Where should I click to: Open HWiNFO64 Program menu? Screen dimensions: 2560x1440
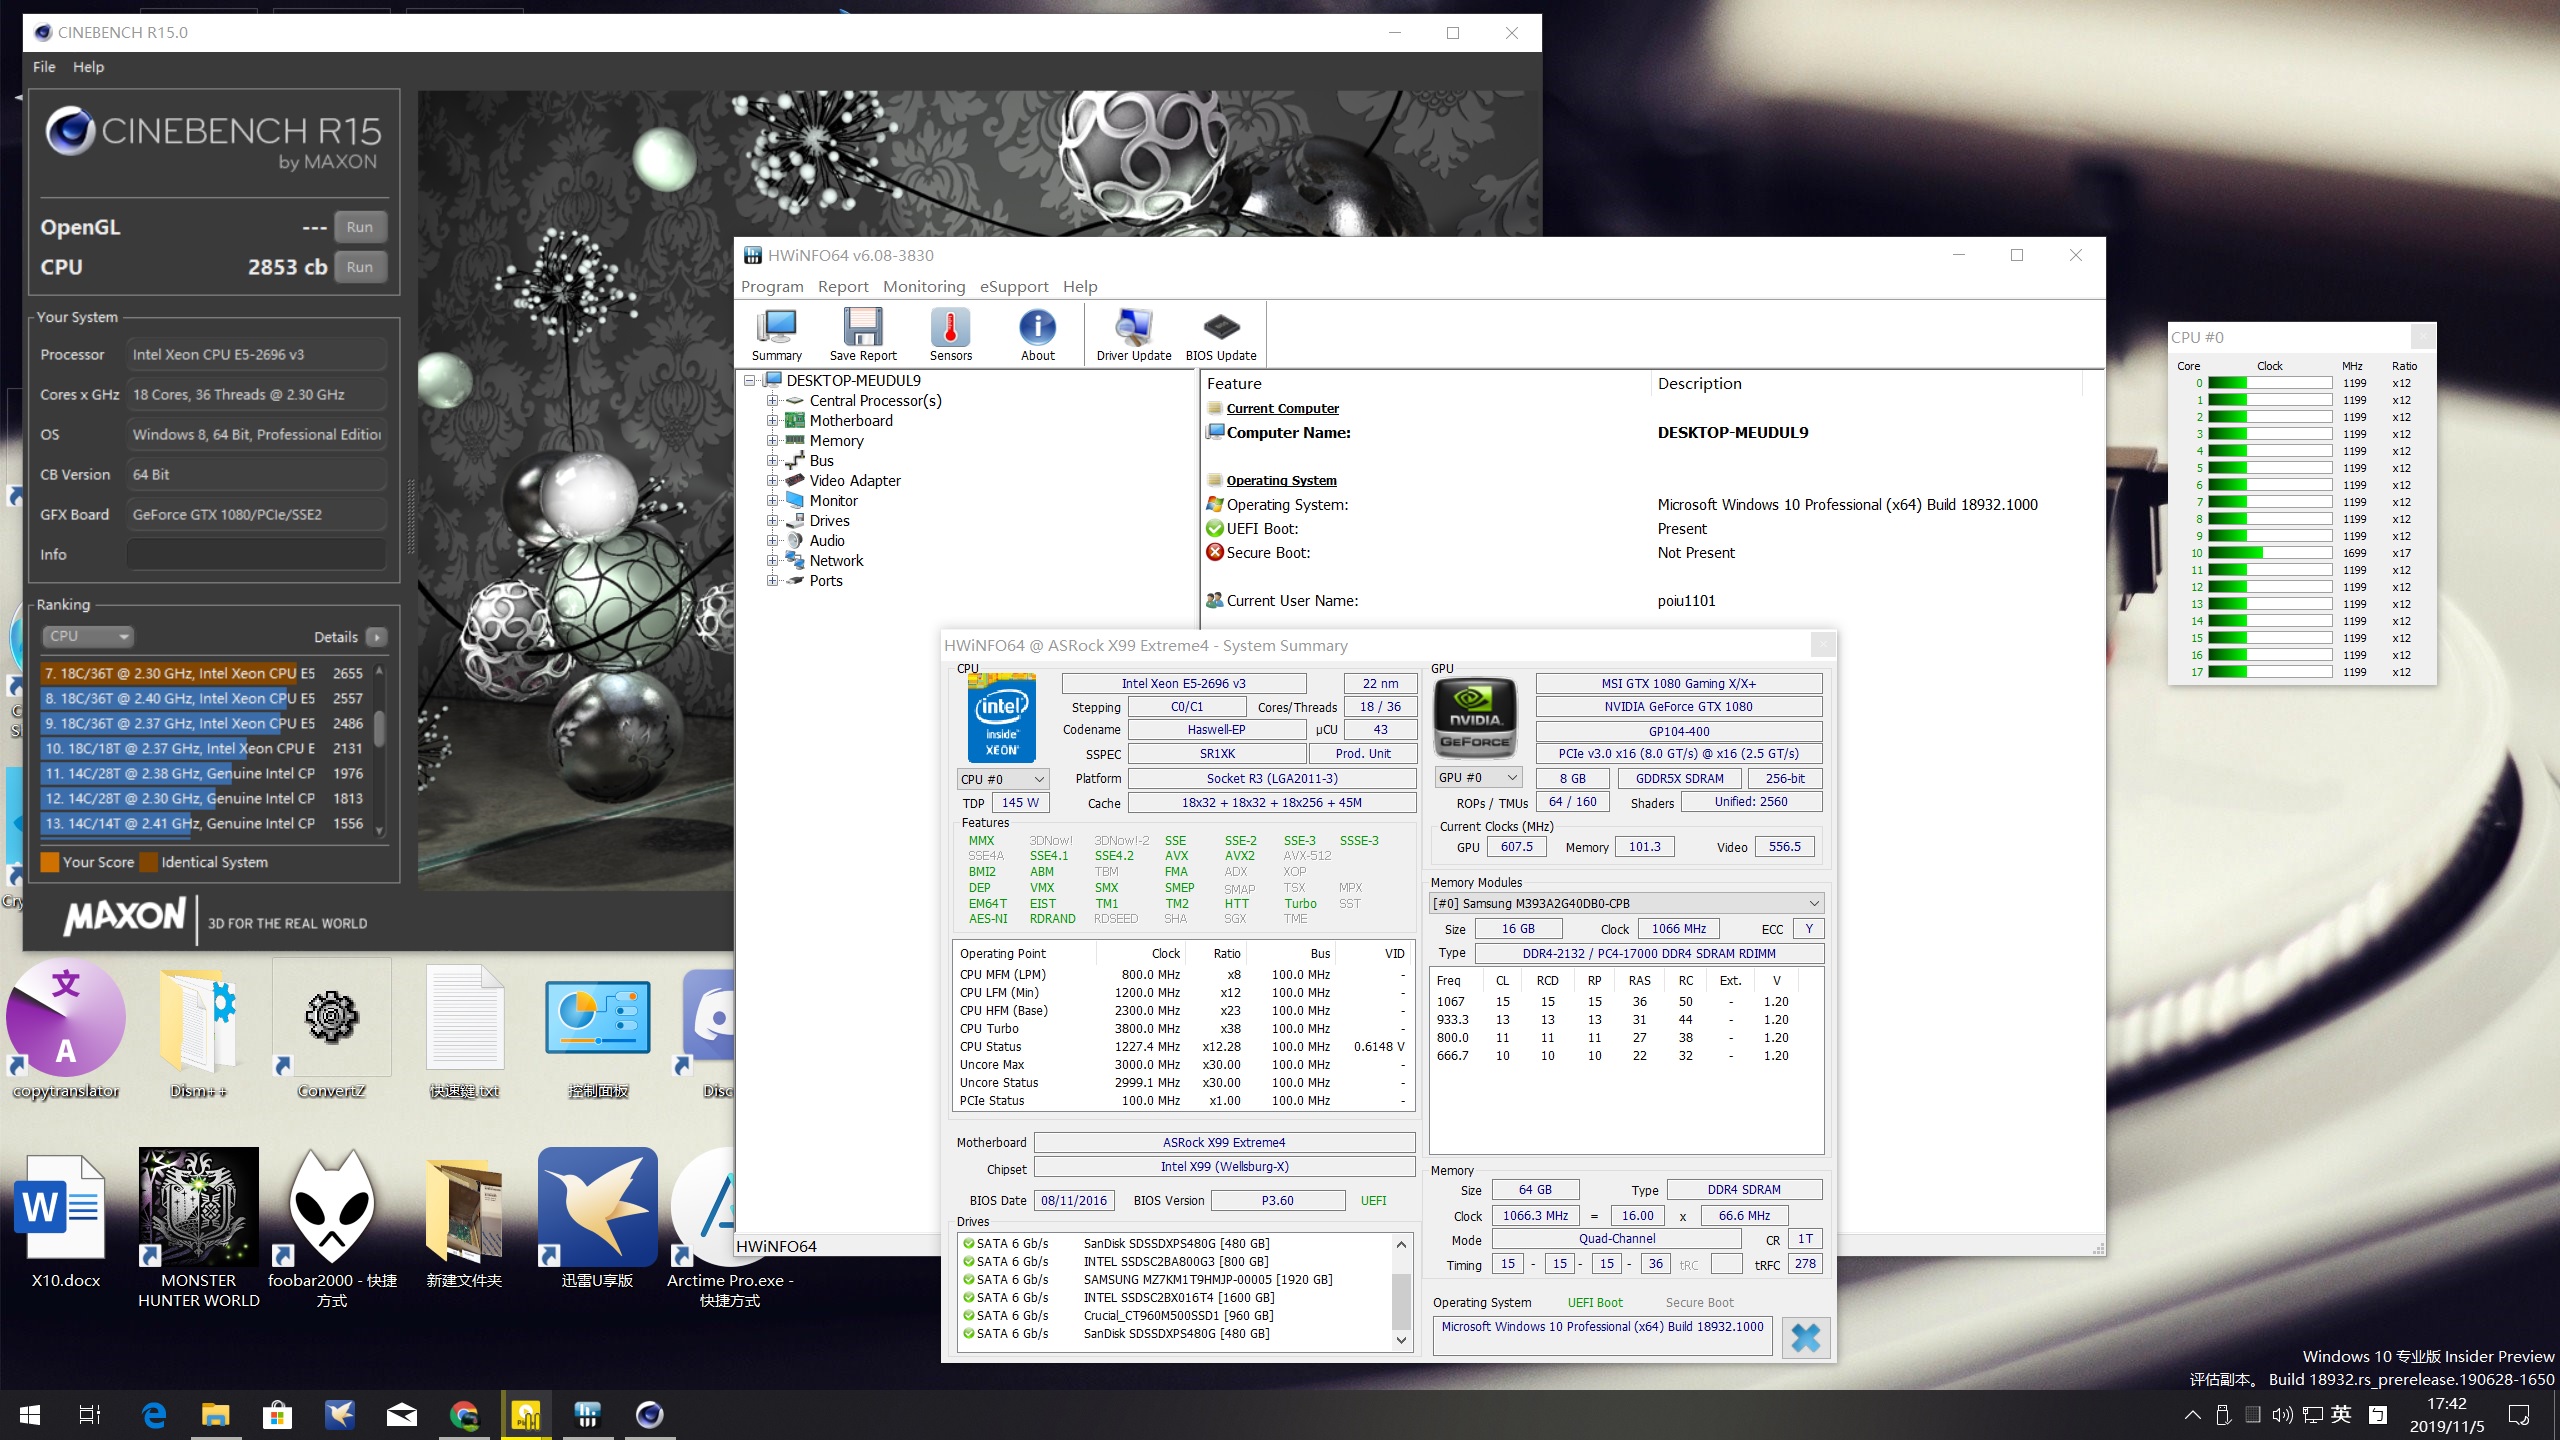772,286
